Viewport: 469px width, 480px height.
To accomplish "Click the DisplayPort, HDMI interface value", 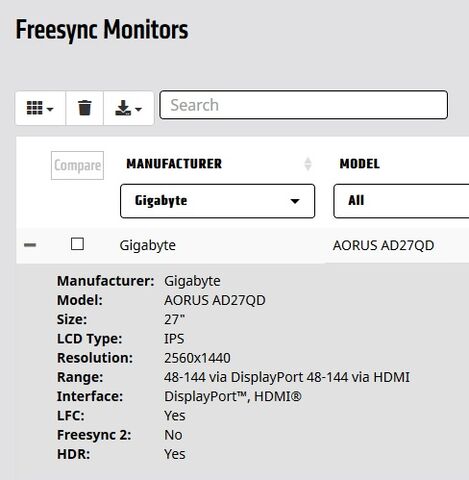I will [x=233, y=397].
